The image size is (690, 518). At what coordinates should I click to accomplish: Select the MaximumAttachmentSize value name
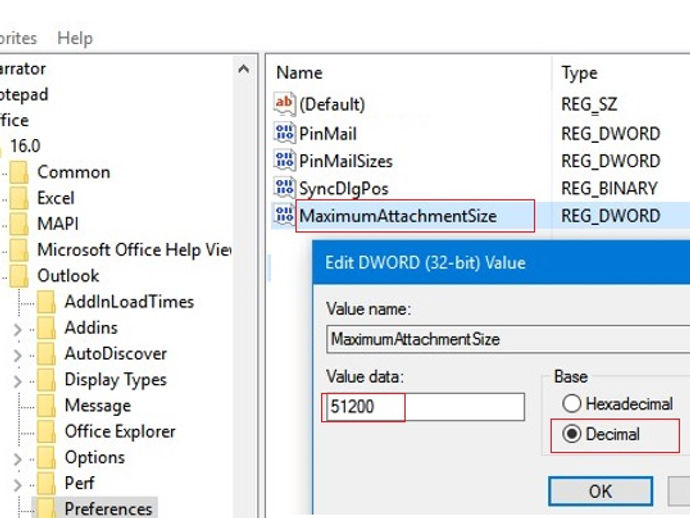[398, 216]
